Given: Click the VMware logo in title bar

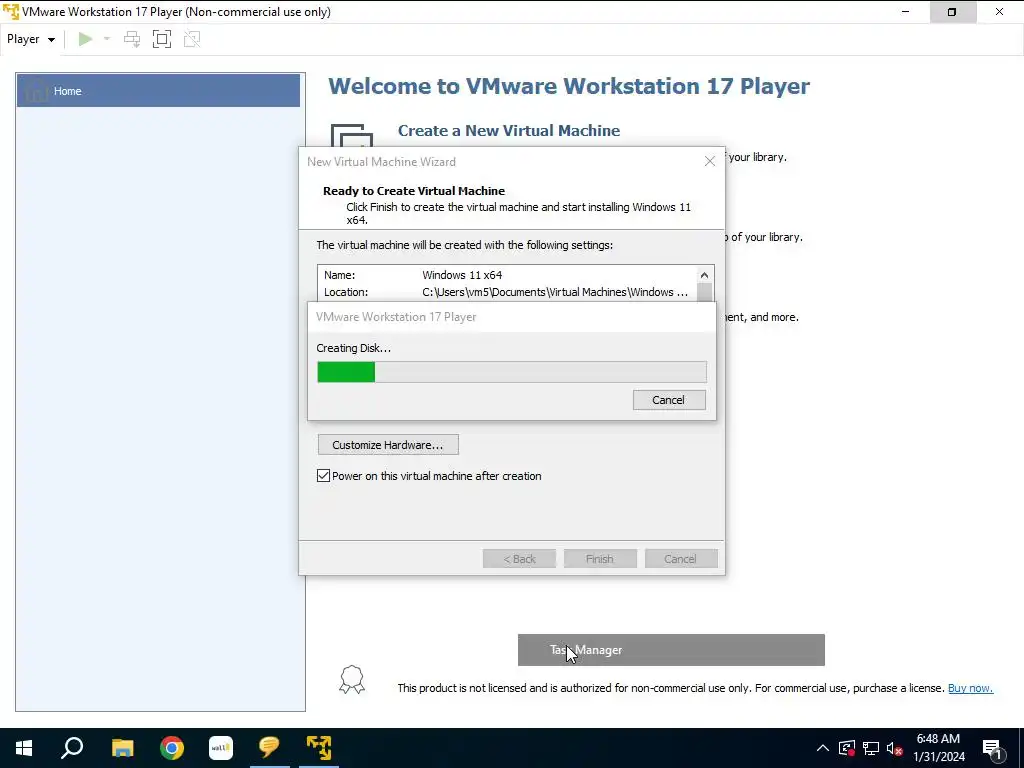Looking at the screenshot, I should click(x=10, y=12).
